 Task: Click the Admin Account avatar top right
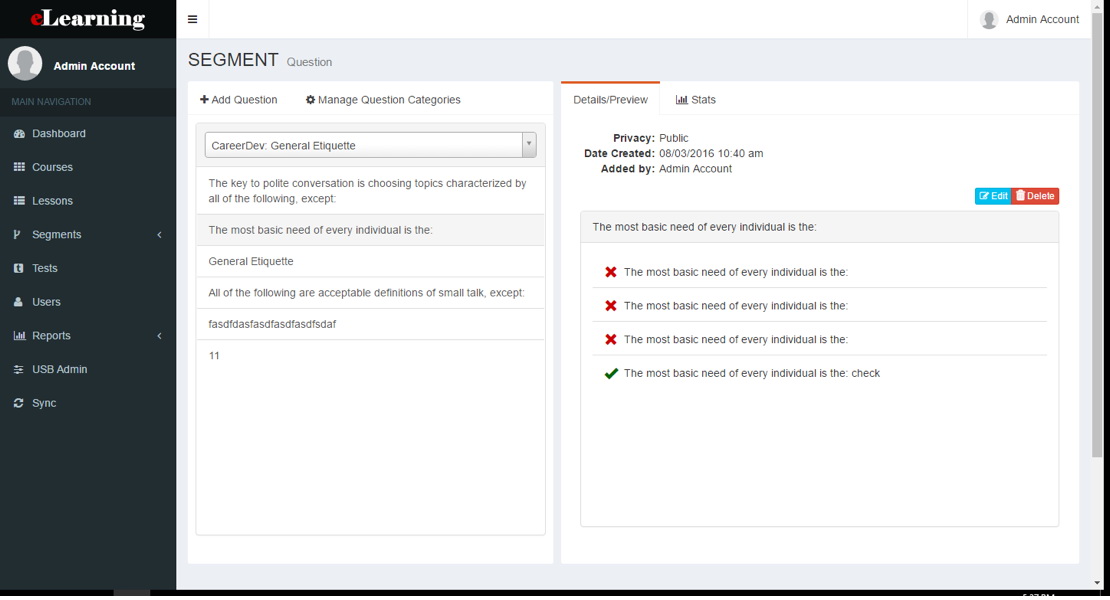(x=988, y=19)
